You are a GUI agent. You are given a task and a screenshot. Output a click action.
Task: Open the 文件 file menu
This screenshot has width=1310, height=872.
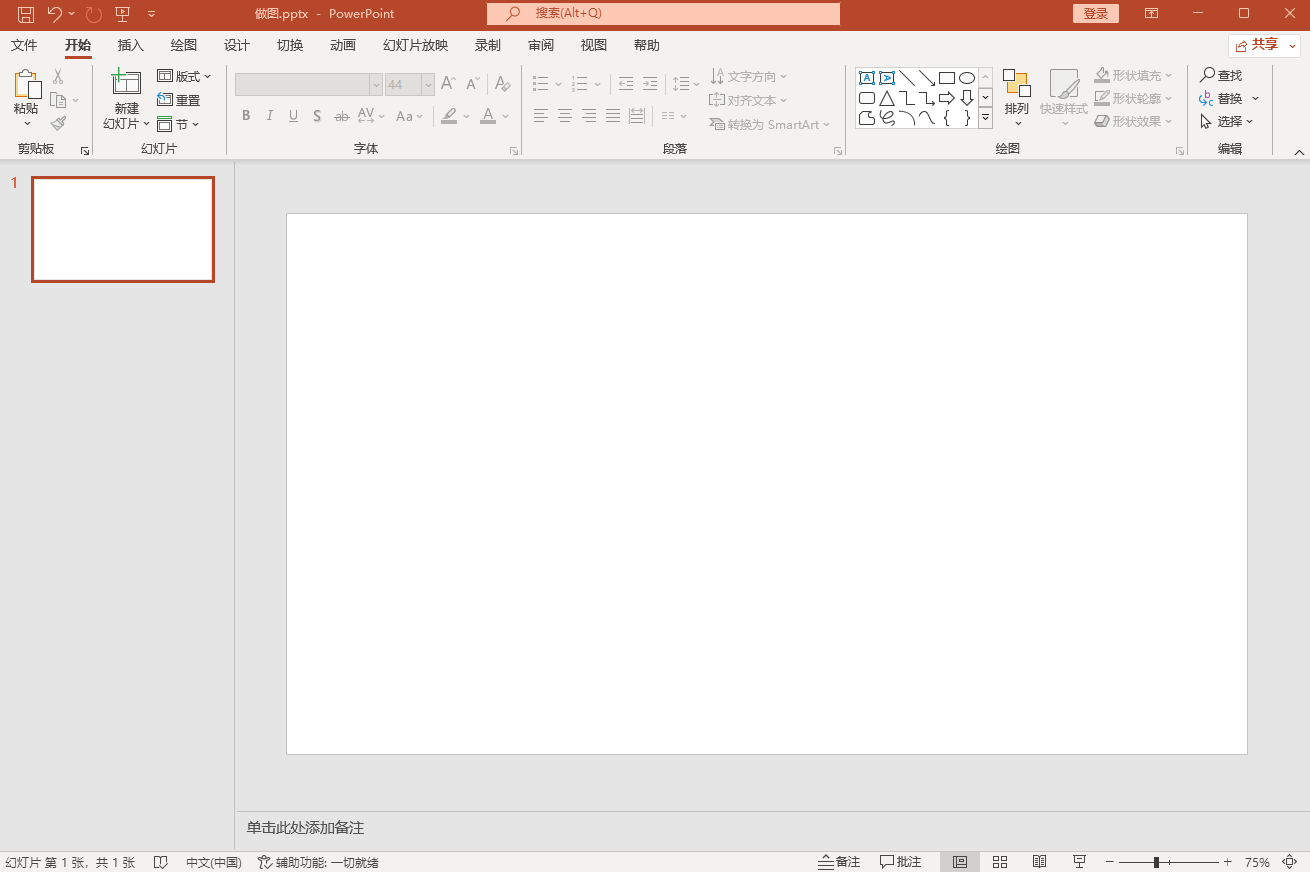click(x=24, y=46)
